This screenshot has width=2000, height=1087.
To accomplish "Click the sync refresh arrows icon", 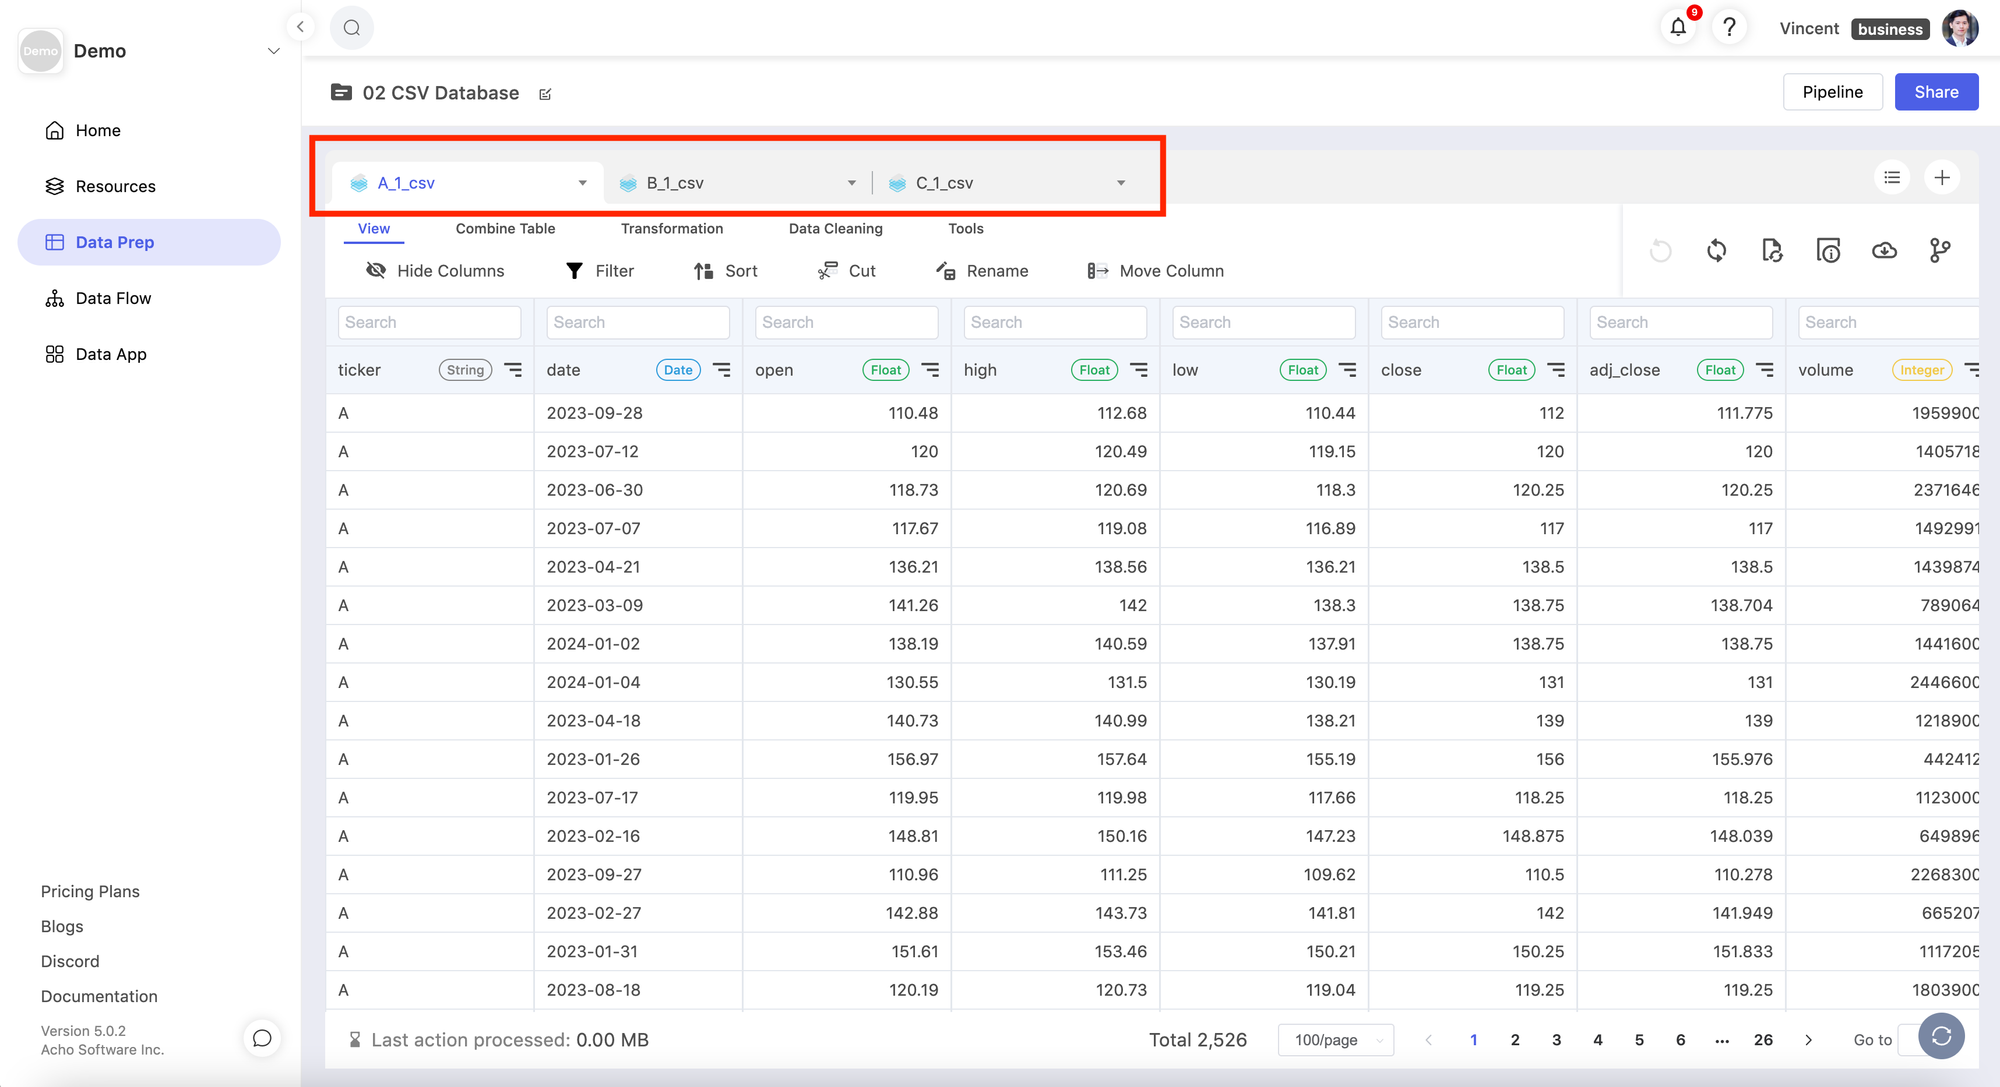I will pos(1716,251).
